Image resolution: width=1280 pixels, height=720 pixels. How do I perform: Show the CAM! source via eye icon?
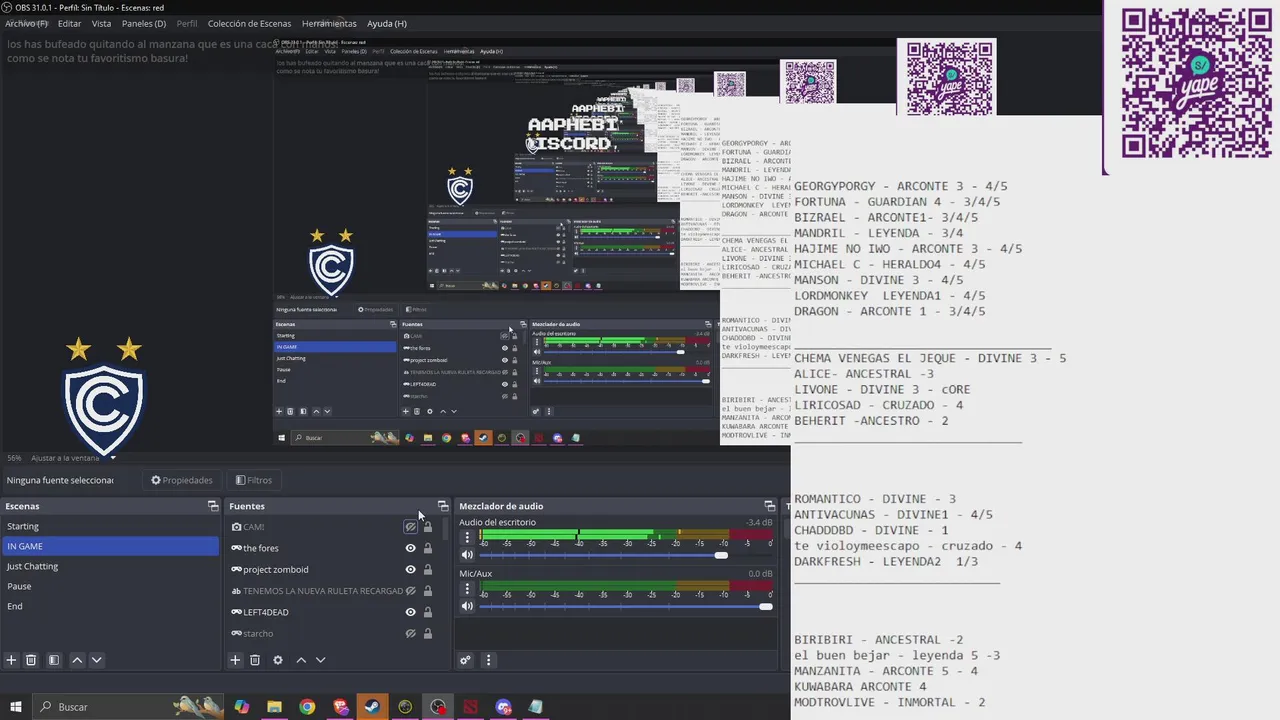[x=410, y=526]
